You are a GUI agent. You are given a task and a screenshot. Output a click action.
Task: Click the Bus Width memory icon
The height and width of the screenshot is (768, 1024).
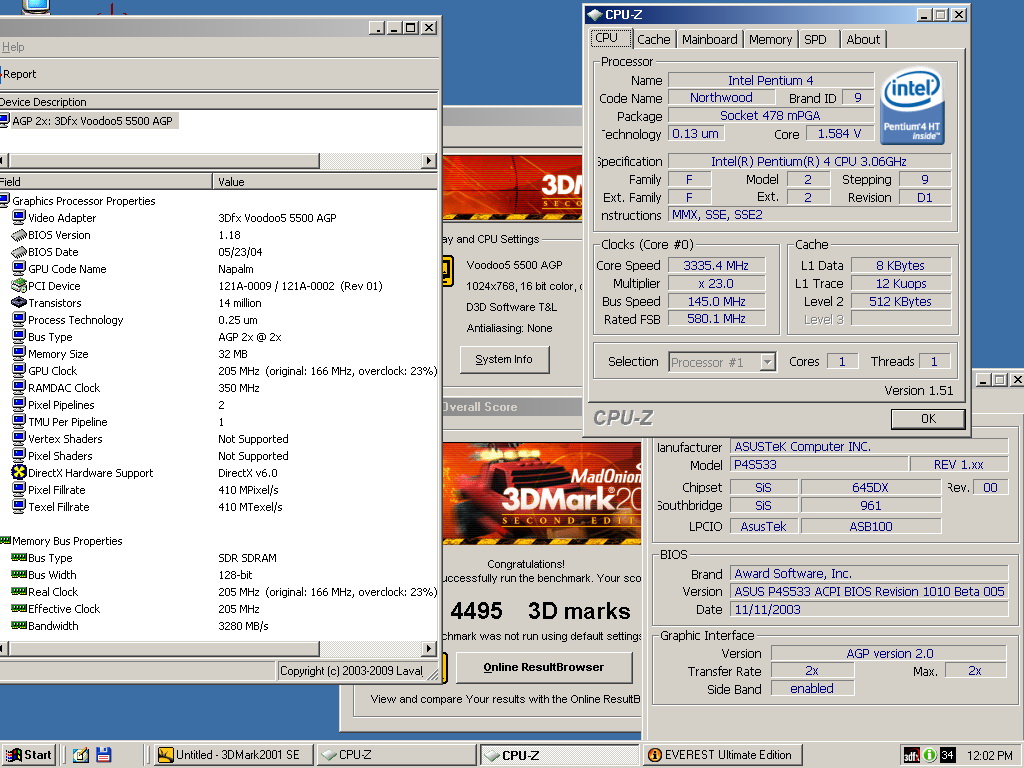[x=19, y=575]
